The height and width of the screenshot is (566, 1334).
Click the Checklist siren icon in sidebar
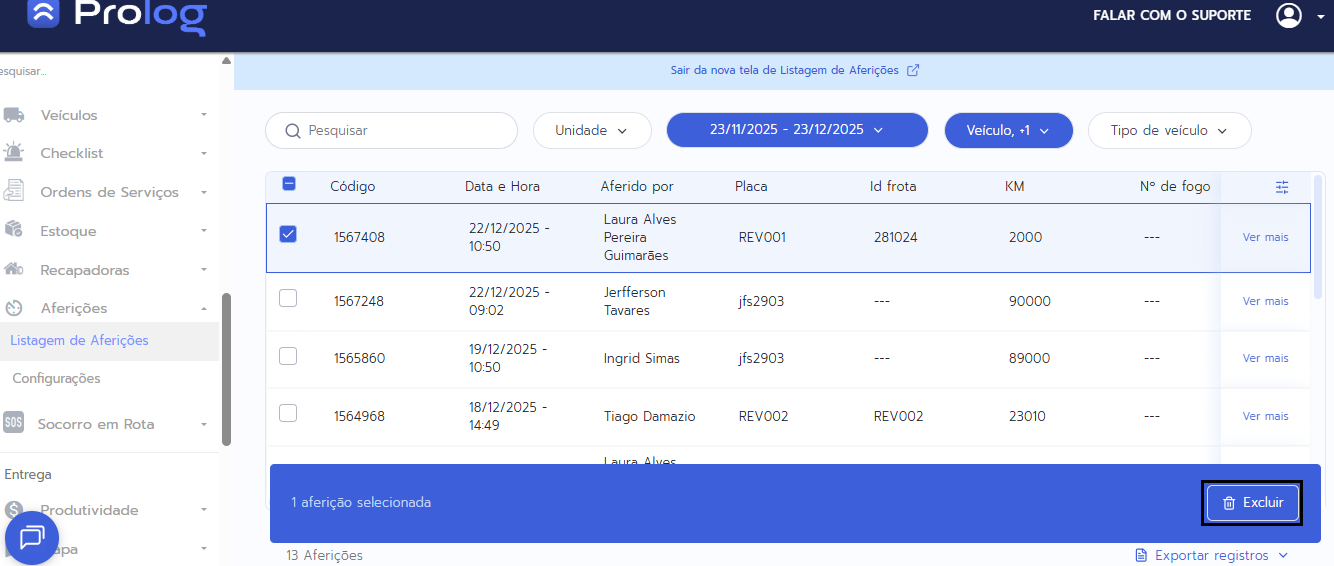pos(14,153)
